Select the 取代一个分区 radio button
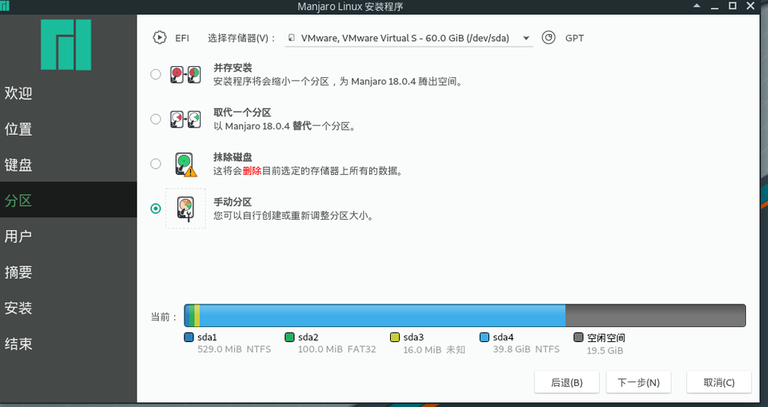Screen dimensions: 768x407 (x=155, y=119)
